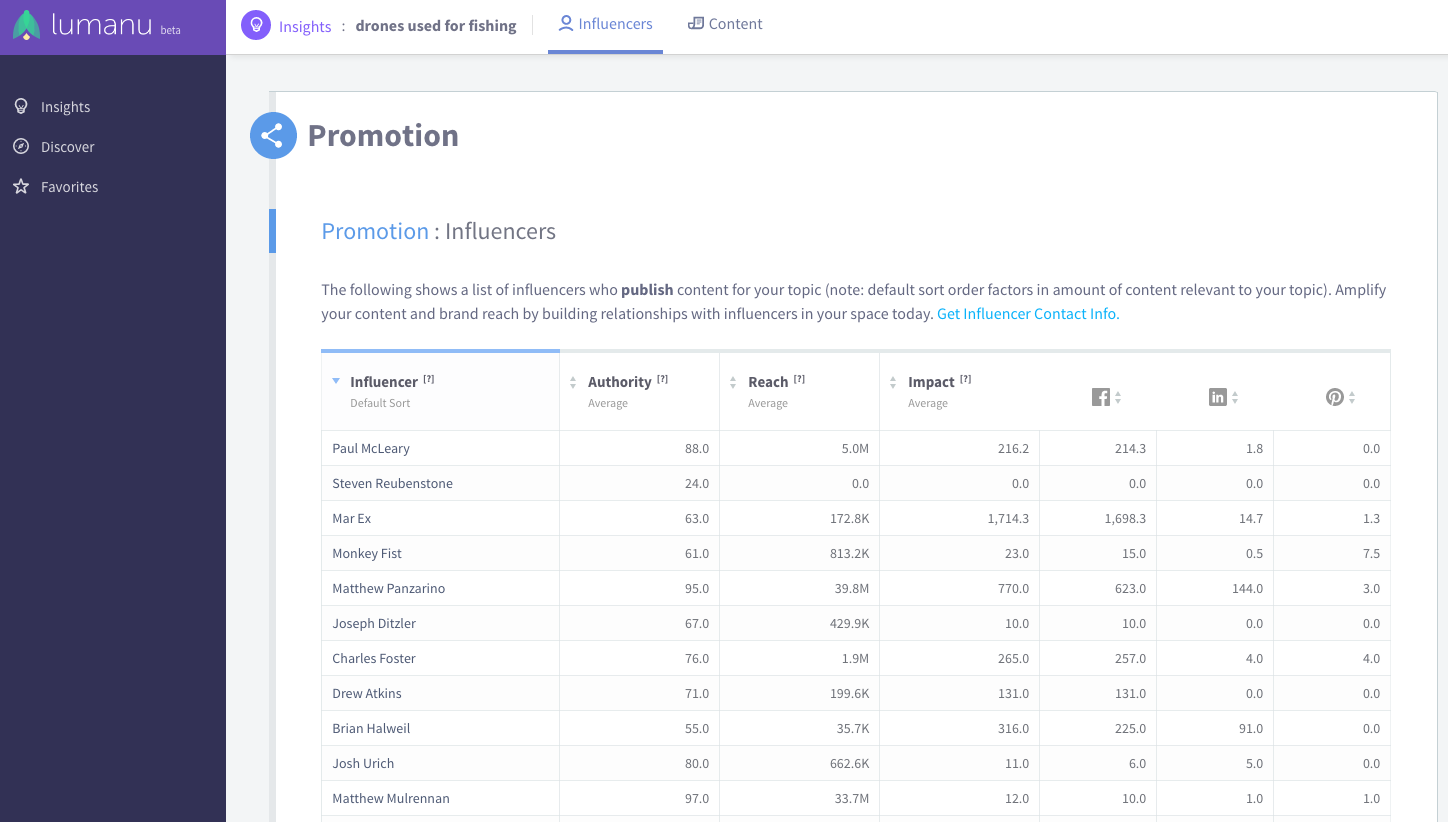
Task: Toggle sort arrows on Reach column
Action: pos(733,383)
